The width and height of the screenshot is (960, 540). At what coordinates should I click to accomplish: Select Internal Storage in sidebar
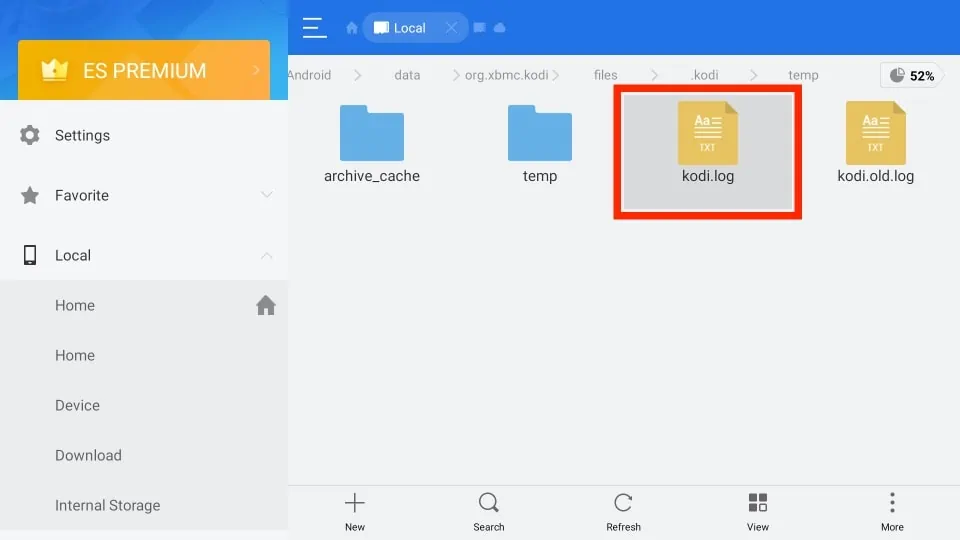[x=144, y=505]
